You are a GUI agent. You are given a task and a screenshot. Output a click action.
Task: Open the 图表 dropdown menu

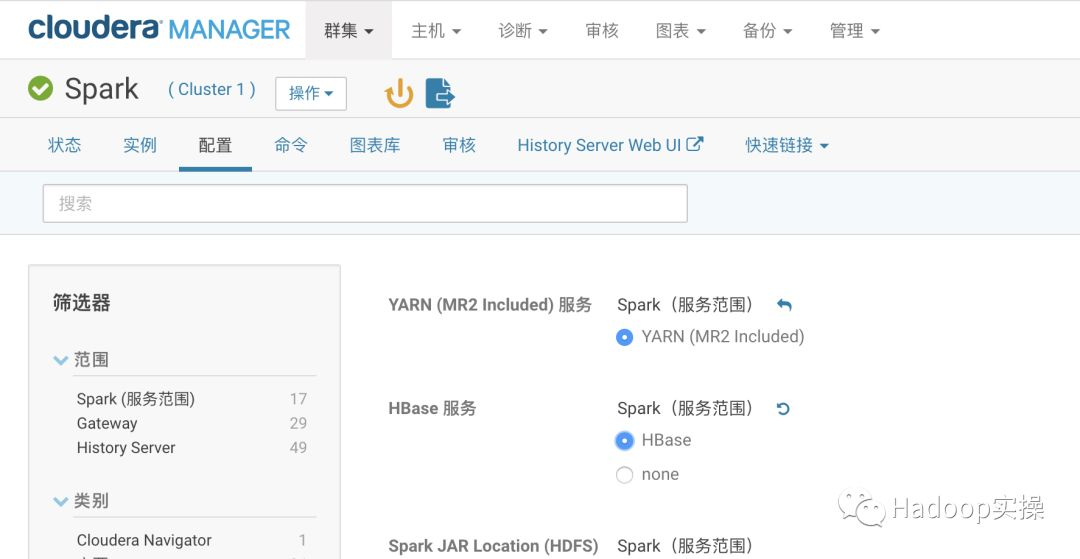(681, 30)
